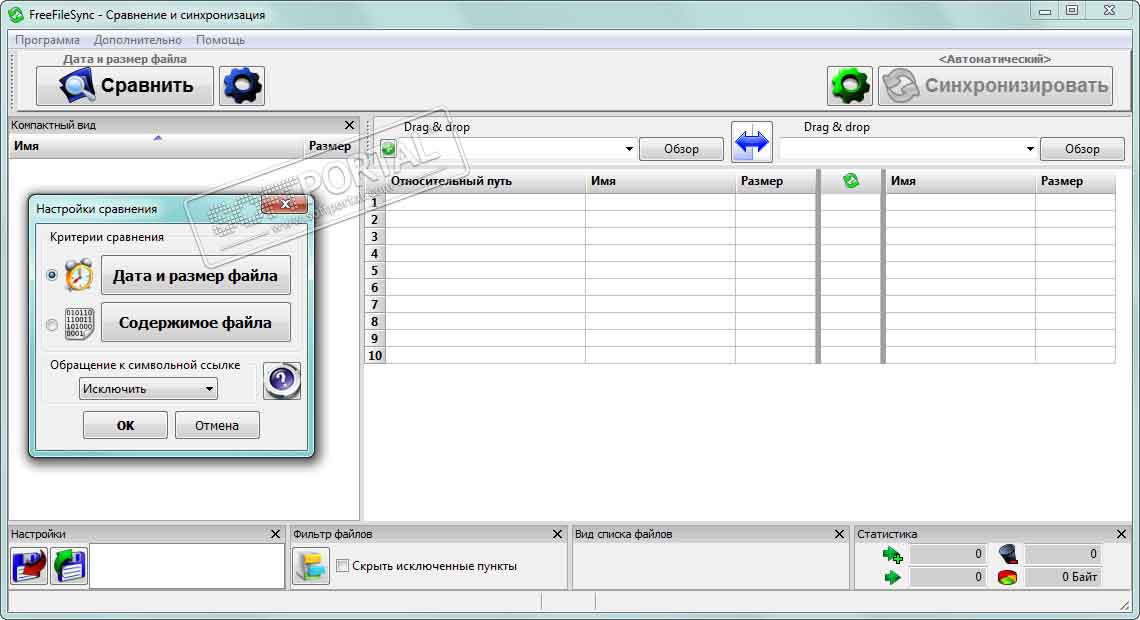This screenshot has height=620, width=1140.
Task: Minimize the FreeFileSync window
Action: tap(1045, 10)
